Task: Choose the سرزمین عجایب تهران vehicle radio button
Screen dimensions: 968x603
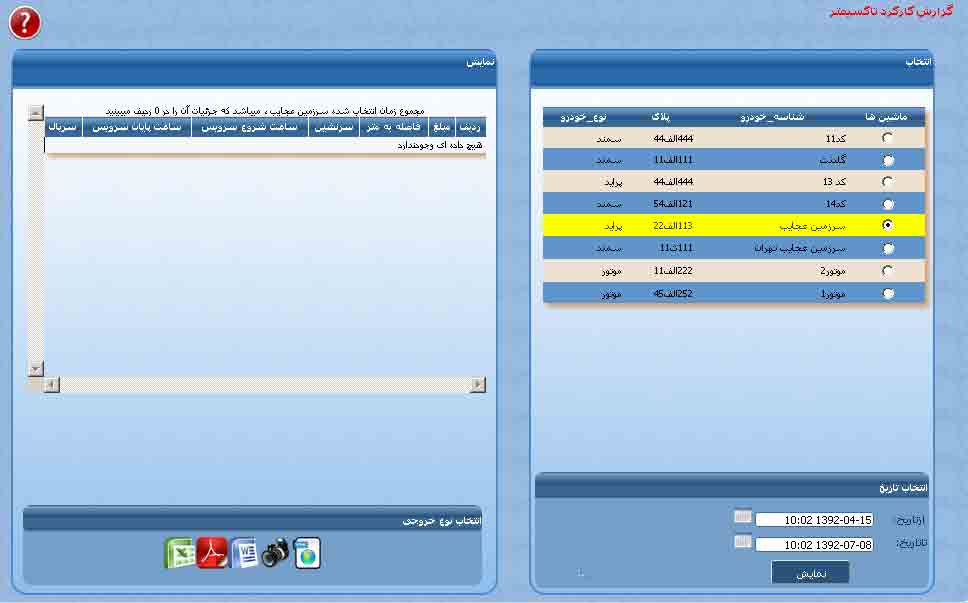Action: pyautogui.click(x=887, y=248)
